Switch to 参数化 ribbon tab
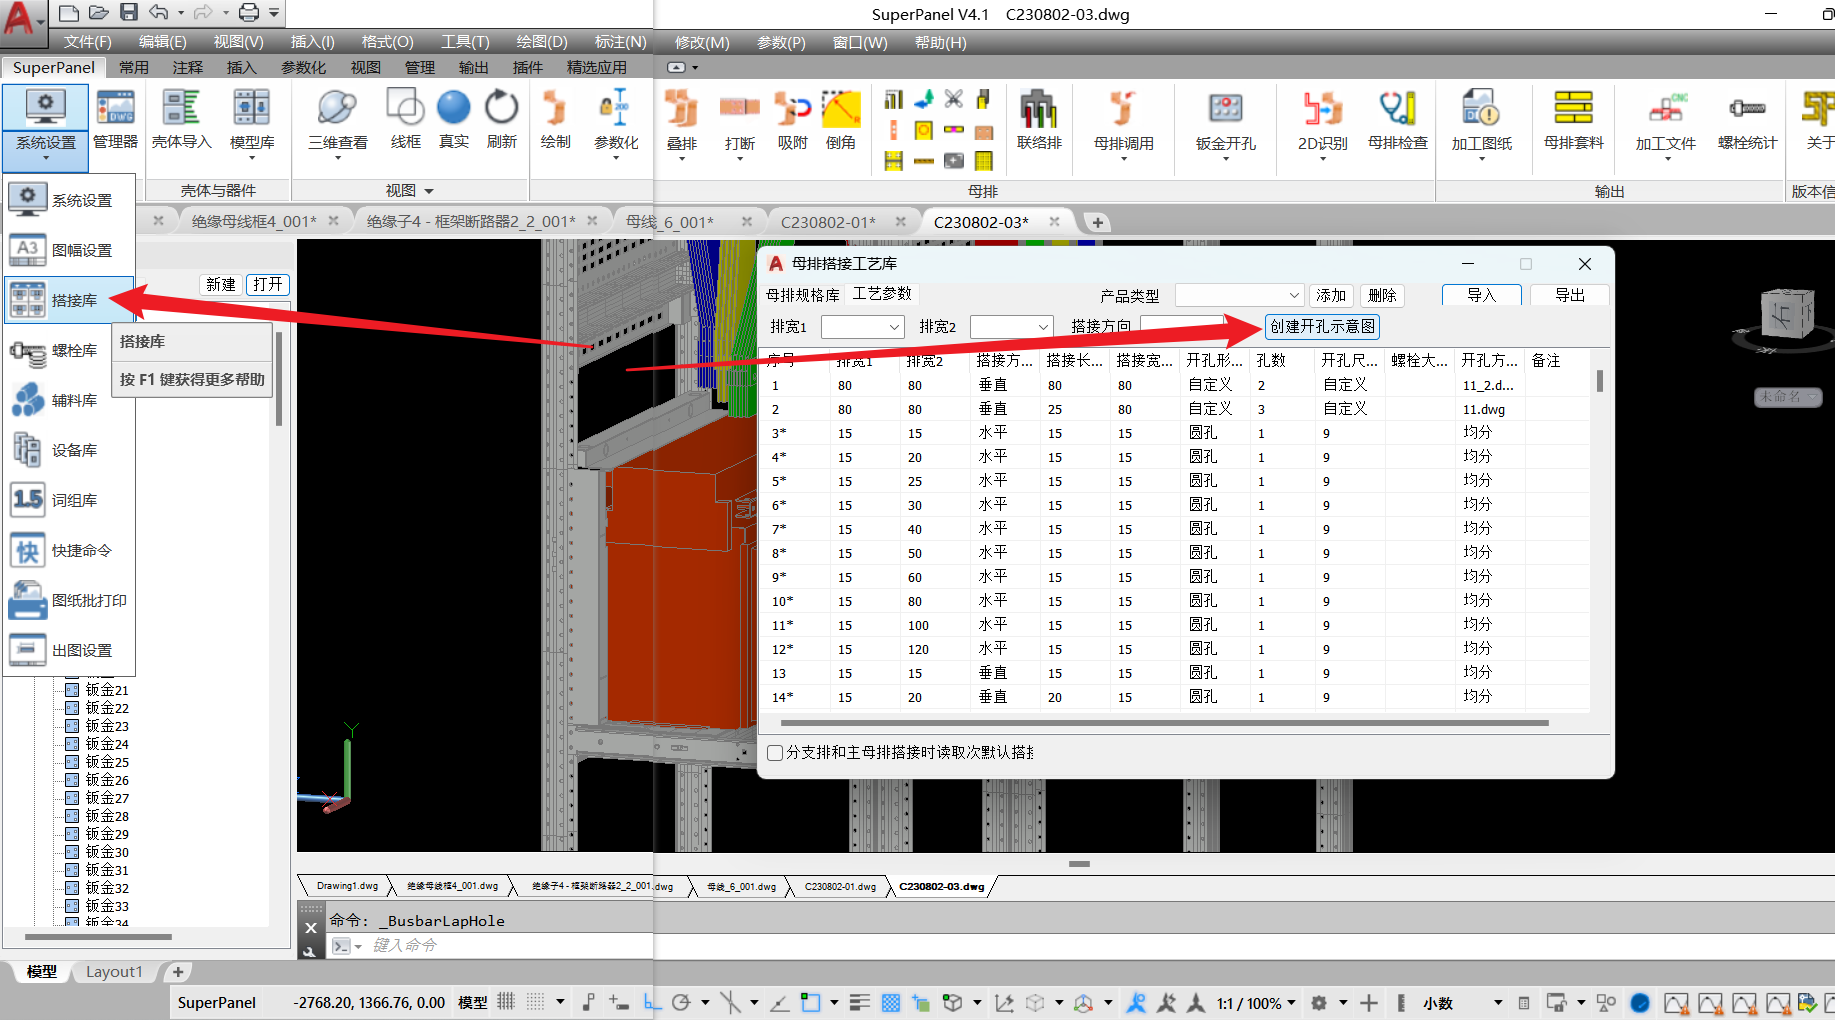Screen dimensions: 1835x1020 click(x=303, y=67)
